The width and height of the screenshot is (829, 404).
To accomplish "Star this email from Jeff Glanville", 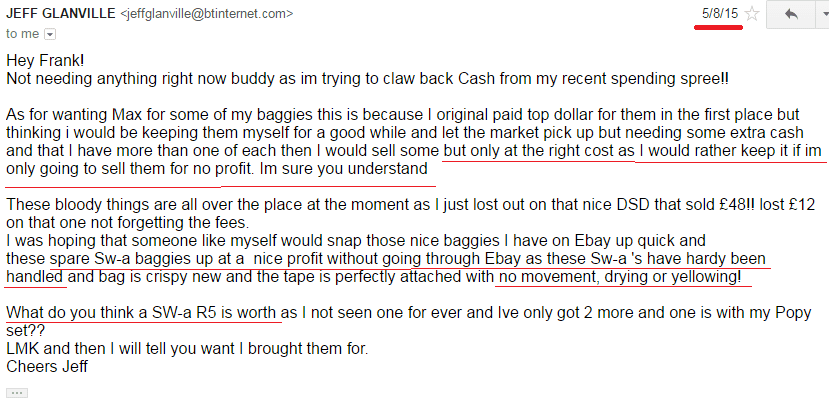I will point(751,14).
